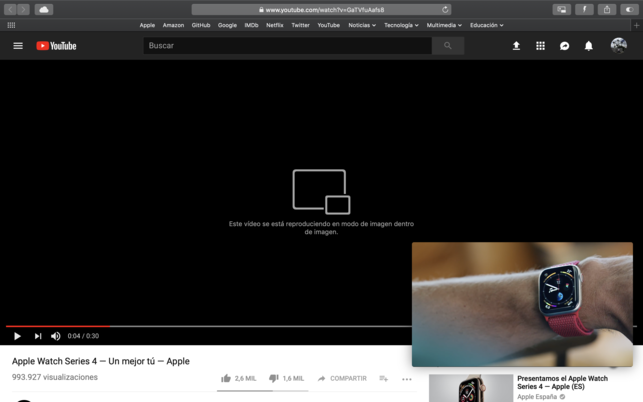Click the YouTube logo
Image resolution: width=643 pixels, height=402 pixels.
(x=56, y=46)
